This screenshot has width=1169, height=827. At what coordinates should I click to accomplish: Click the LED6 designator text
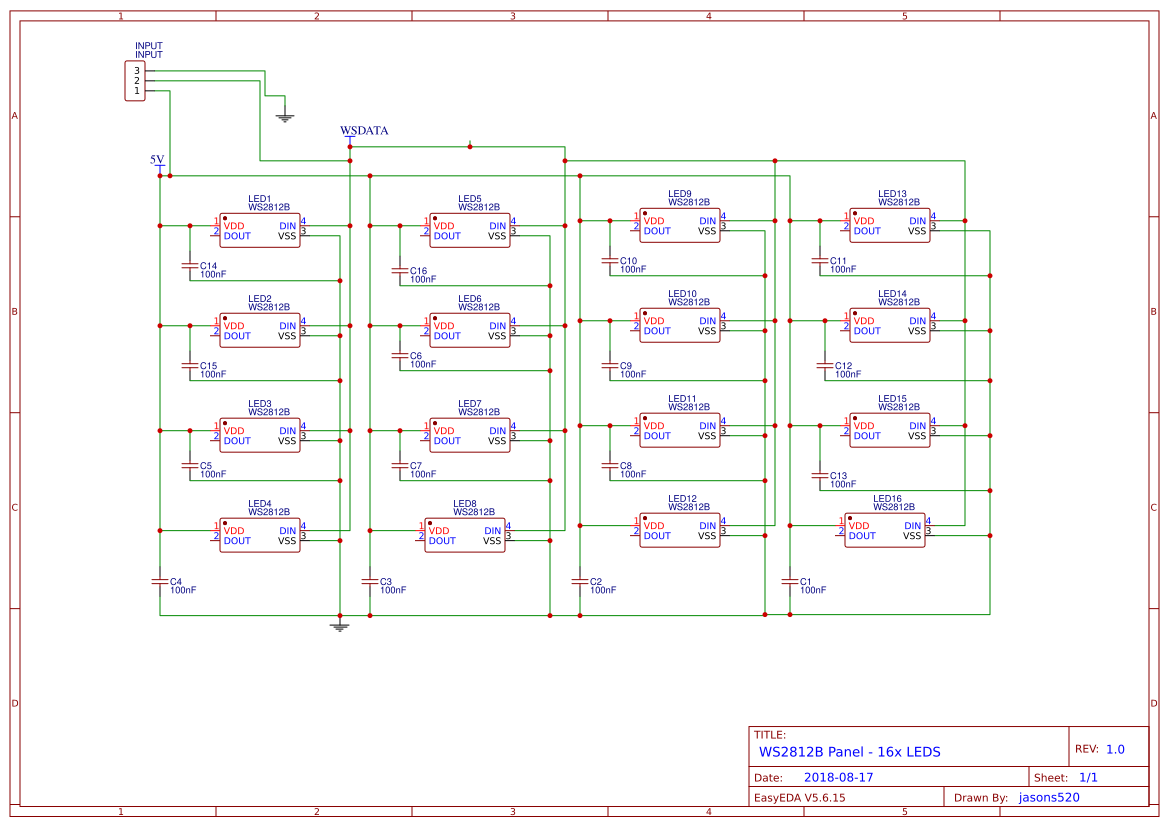tap(469, 299)
